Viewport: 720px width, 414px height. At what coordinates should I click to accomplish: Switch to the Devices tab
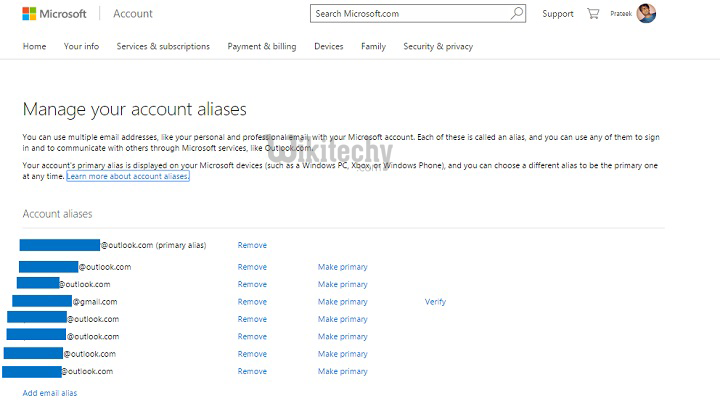[x=328, y=46]
